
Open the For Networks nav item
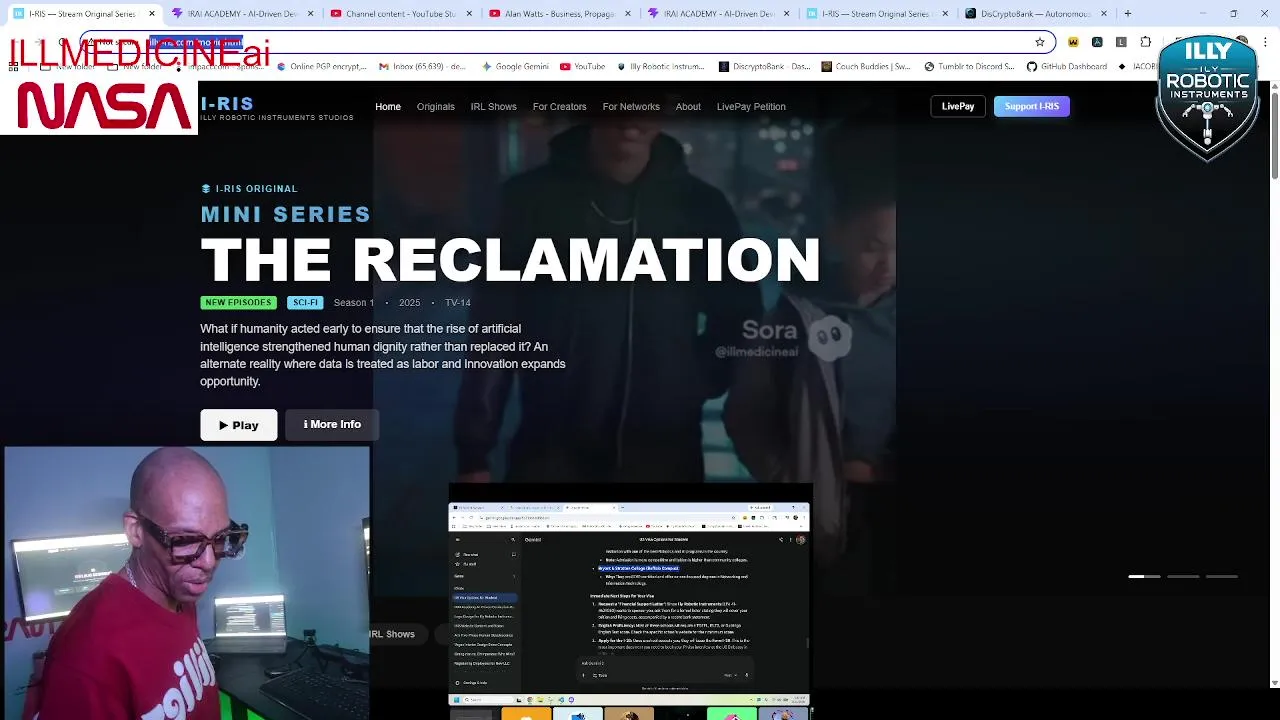(631, 106)
